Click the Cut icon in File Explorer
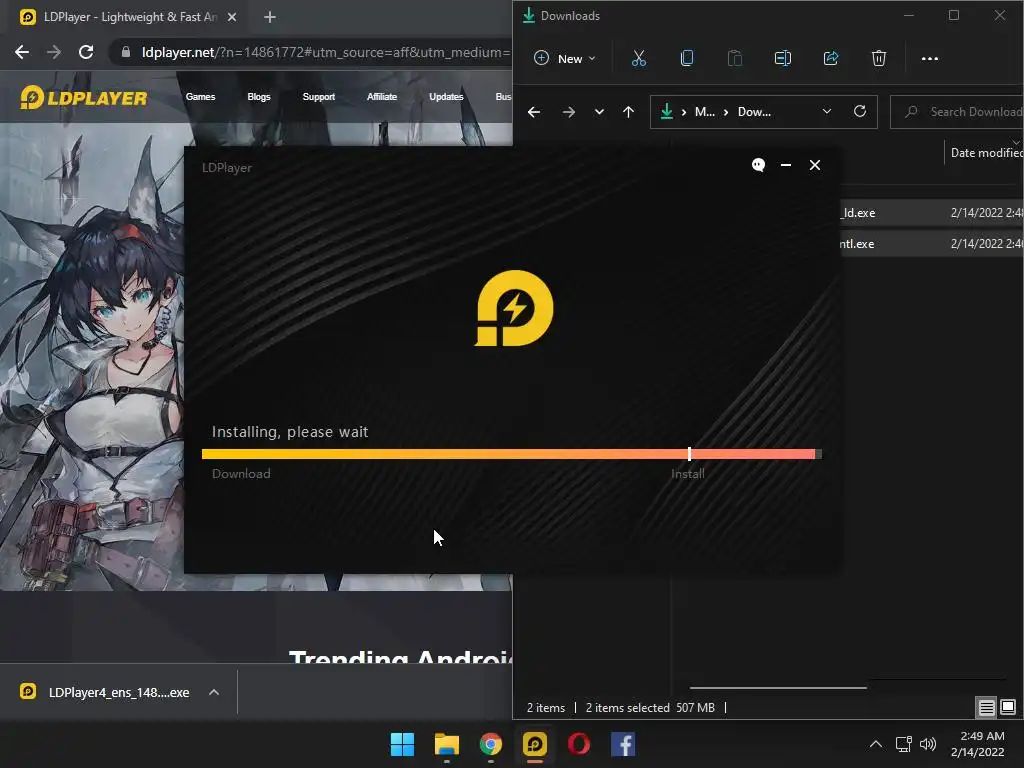1024x768 pixels. (639, 59)
